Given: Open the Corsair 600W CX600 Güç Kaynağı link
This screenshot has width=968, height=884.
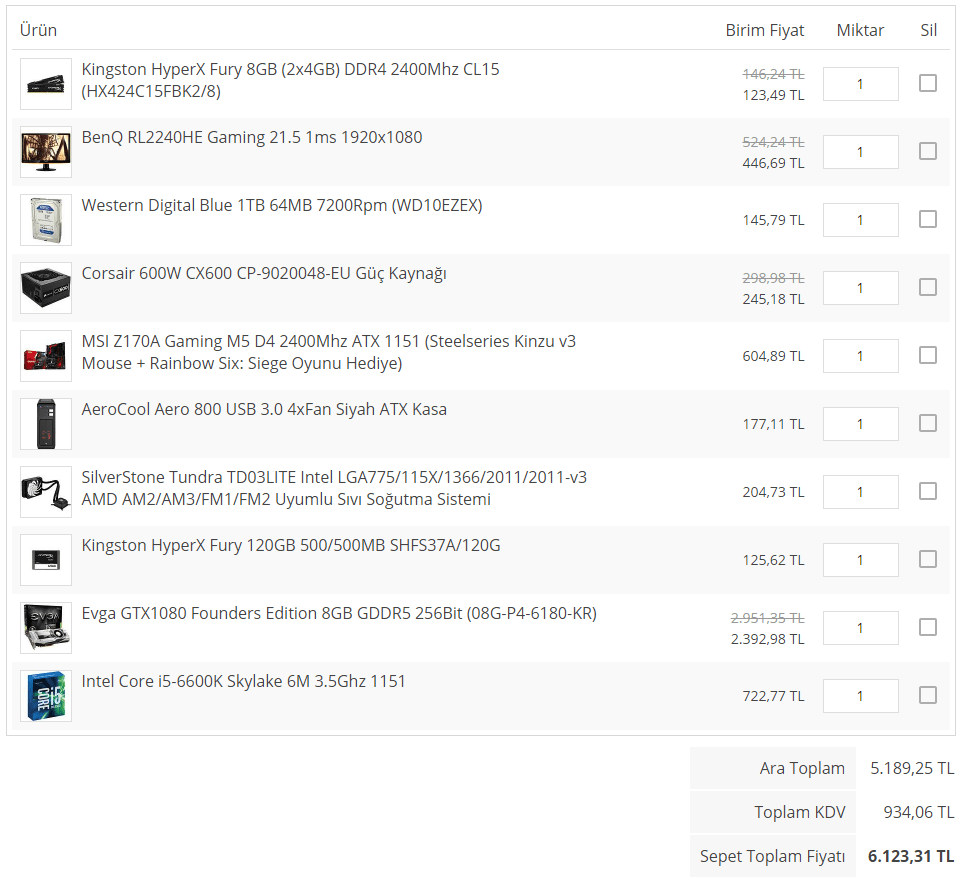Looking at the screenshot, I should 264,273.
